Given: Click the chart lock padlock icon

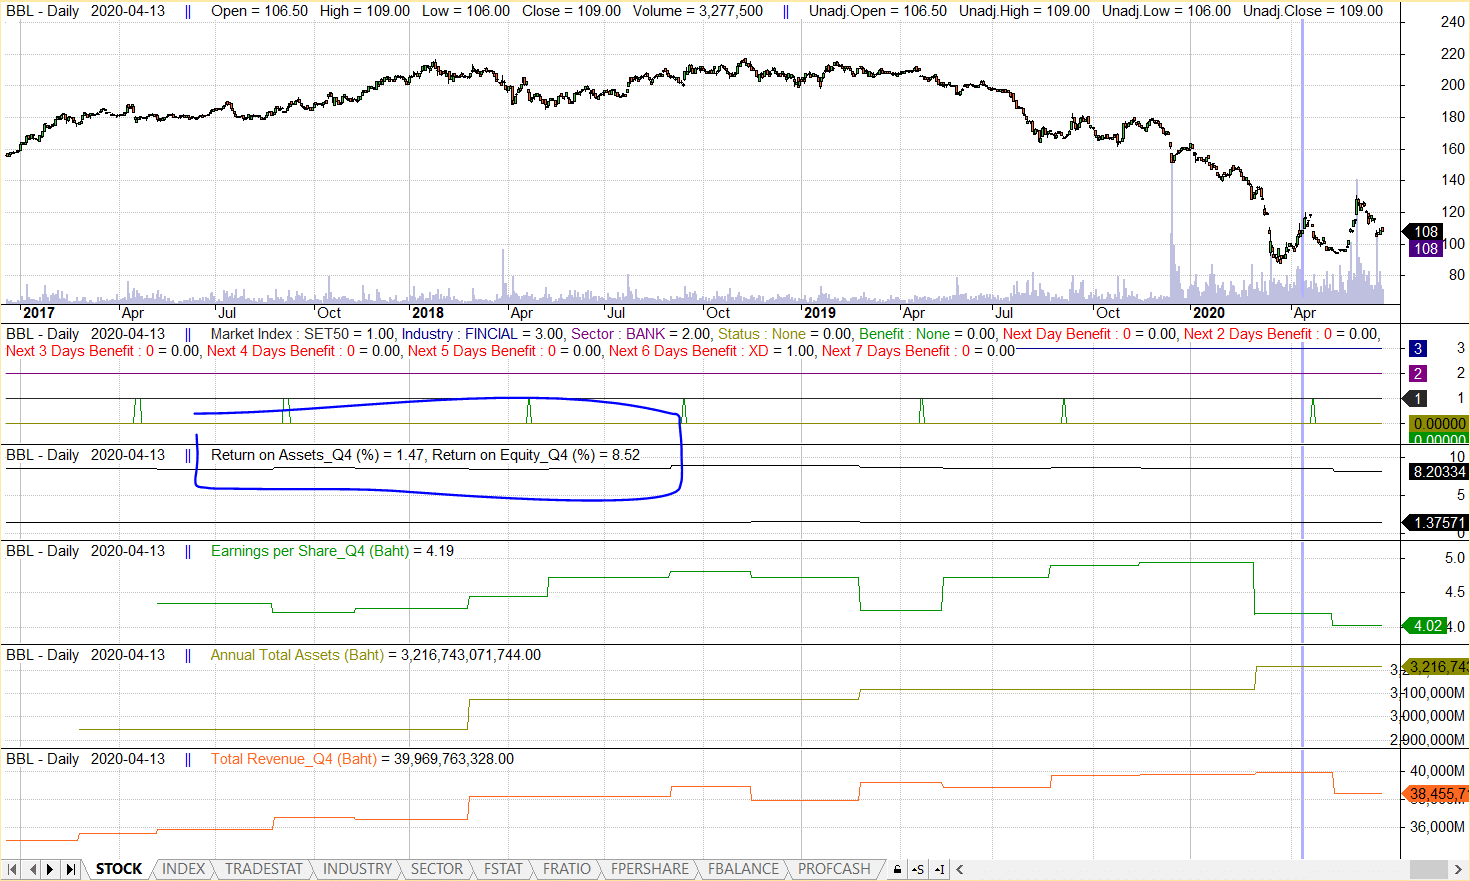Looking at the screenshot, I should (897, 869).
